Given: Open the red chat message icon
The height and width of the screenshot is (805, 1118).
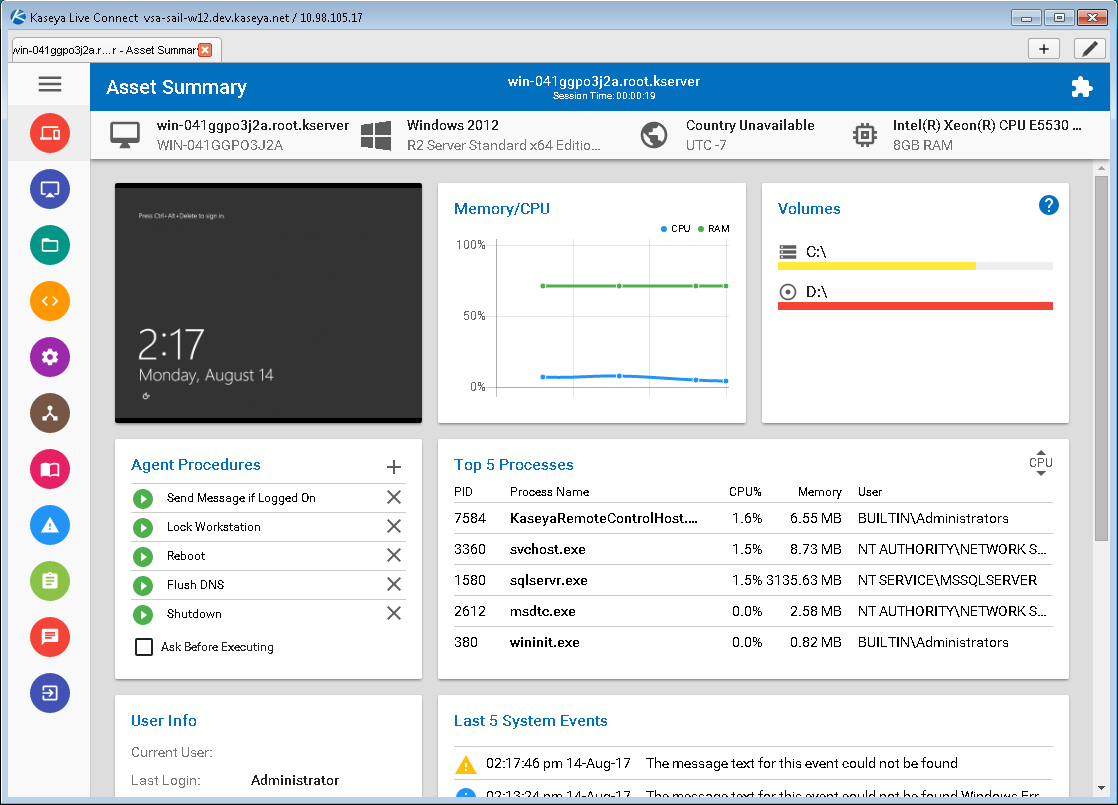Looking at the screenshot, I should point(50,637).
